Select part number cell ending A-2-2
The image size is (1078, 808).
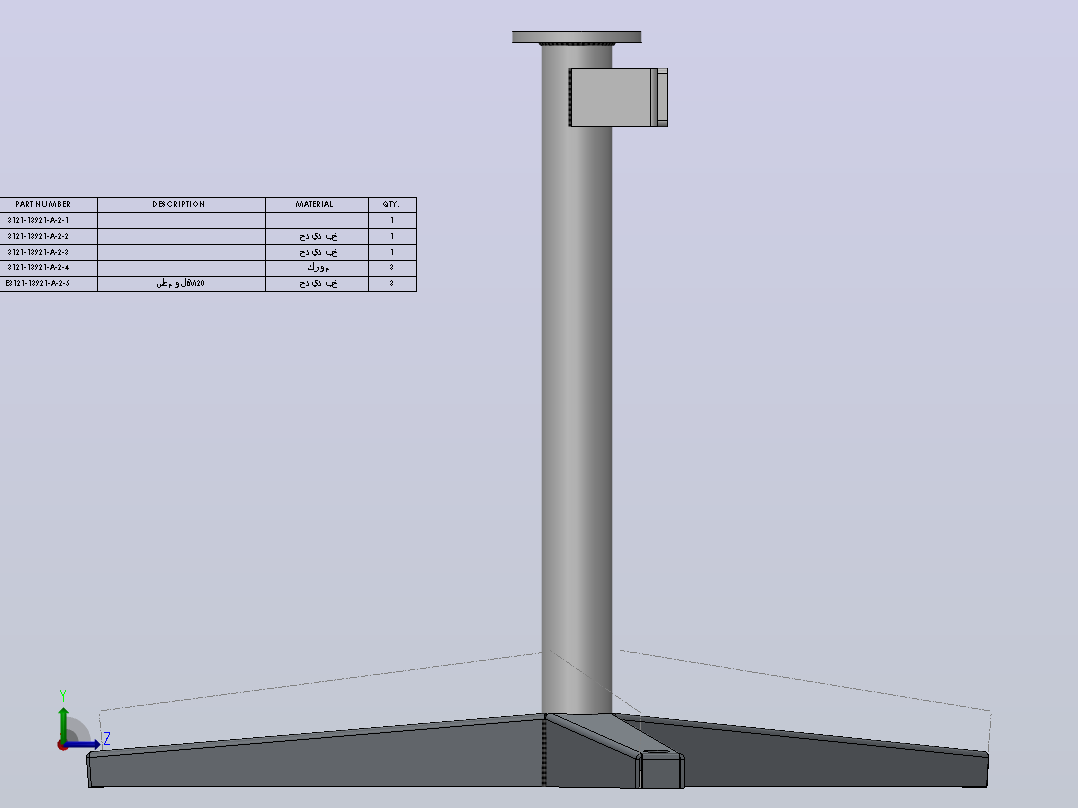48,236
